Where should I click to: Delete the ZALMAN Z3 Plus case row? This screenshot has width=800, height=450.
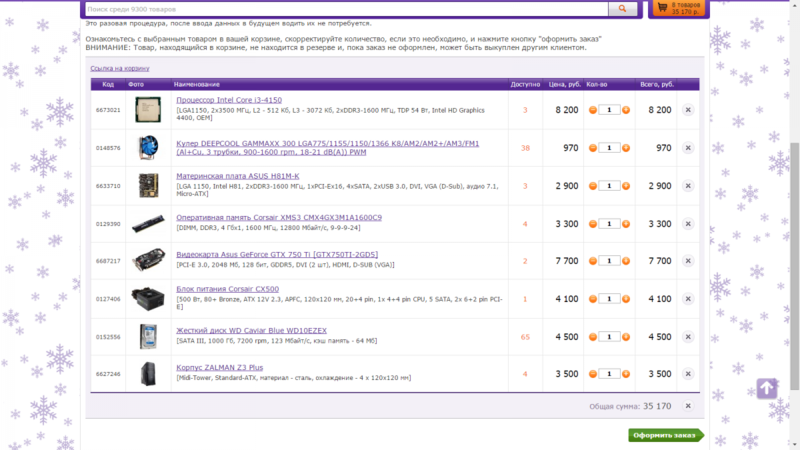pos(687,374)
